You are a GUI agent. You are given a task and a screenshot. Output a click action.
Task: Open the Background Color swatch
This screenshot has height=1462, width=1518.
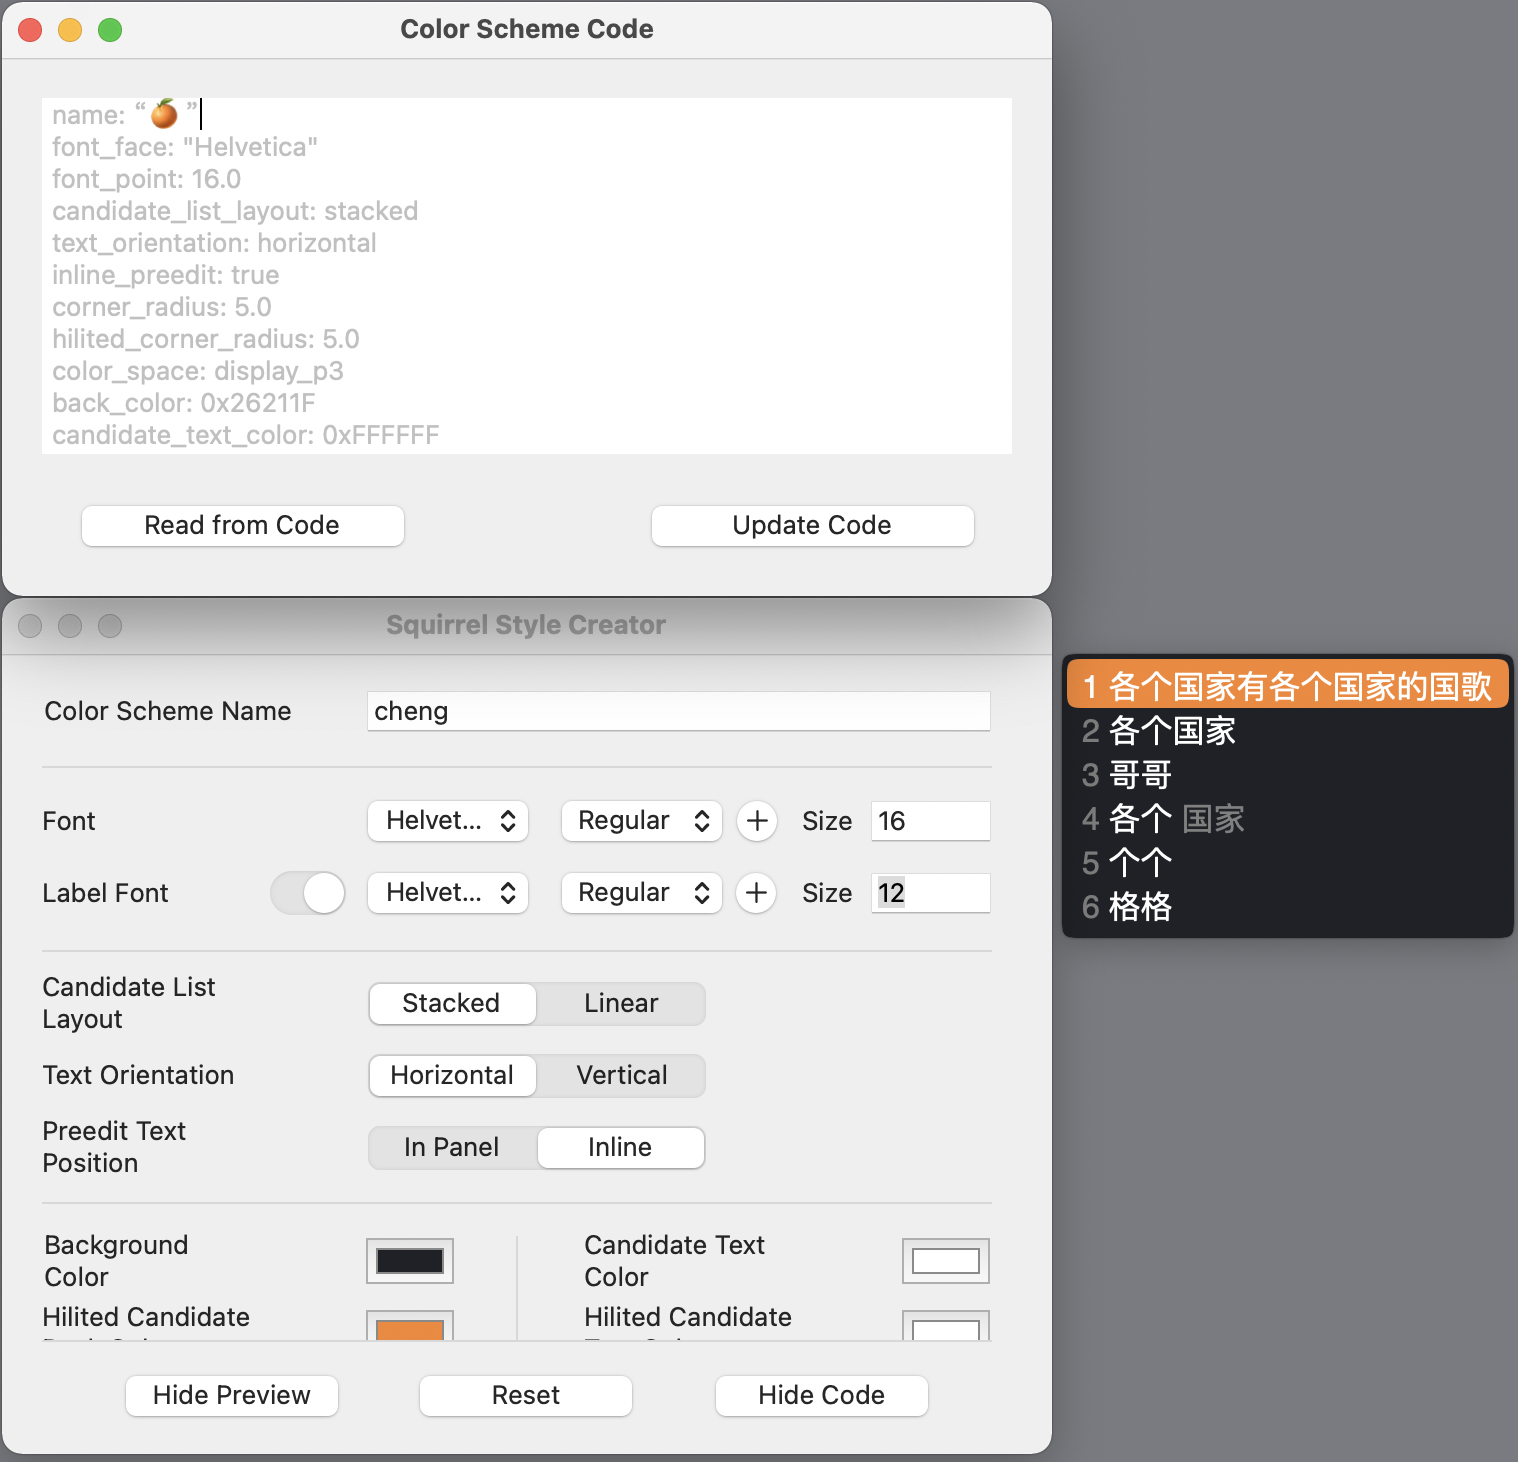tap(410, 1261)
